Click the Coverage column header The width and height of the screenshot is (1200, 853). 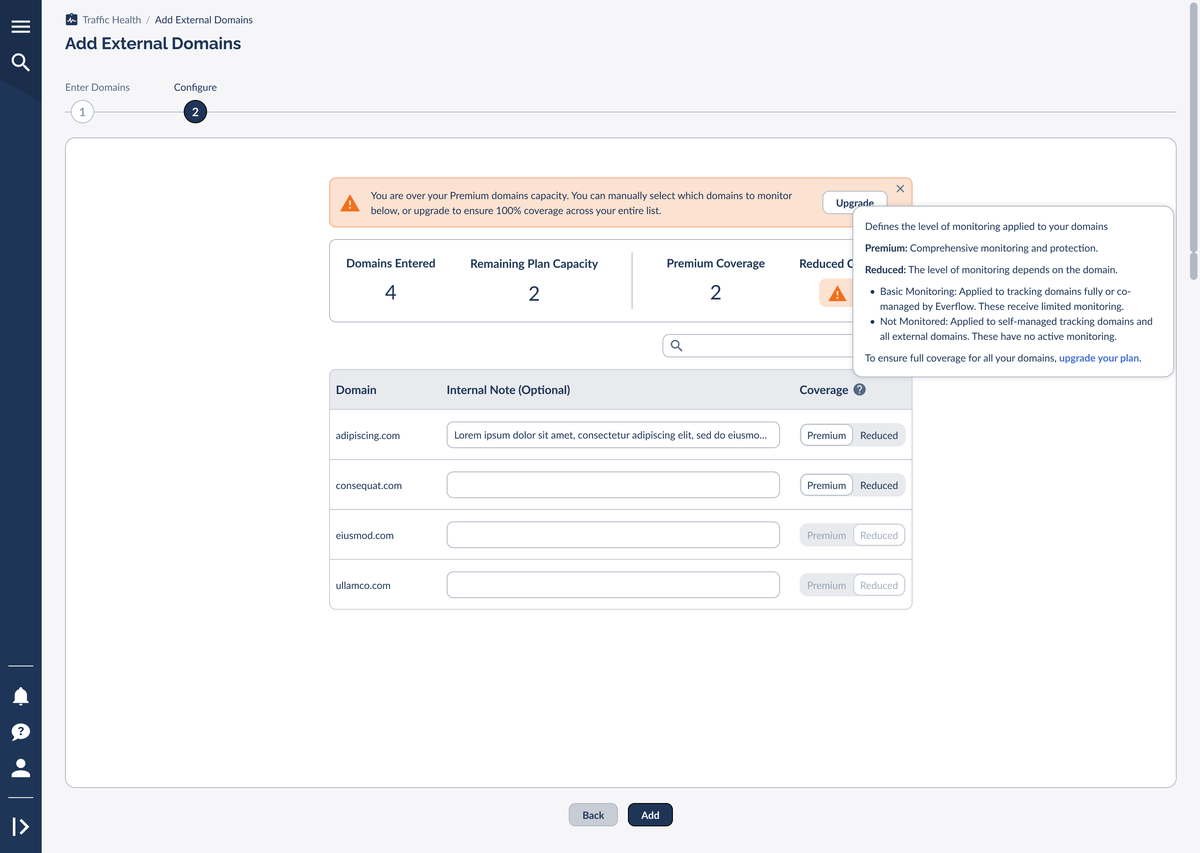coord(824,390)
